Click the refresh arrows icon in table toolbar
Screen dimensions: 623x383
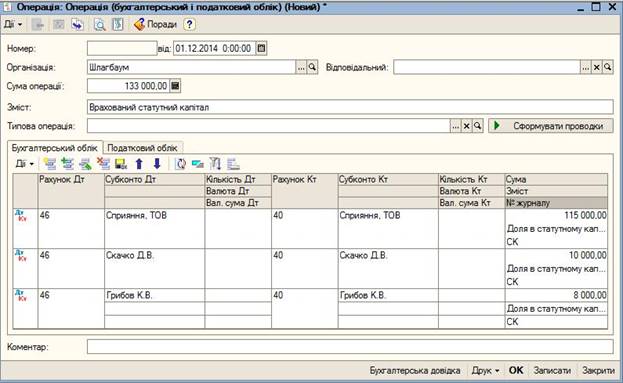[180, 164]
